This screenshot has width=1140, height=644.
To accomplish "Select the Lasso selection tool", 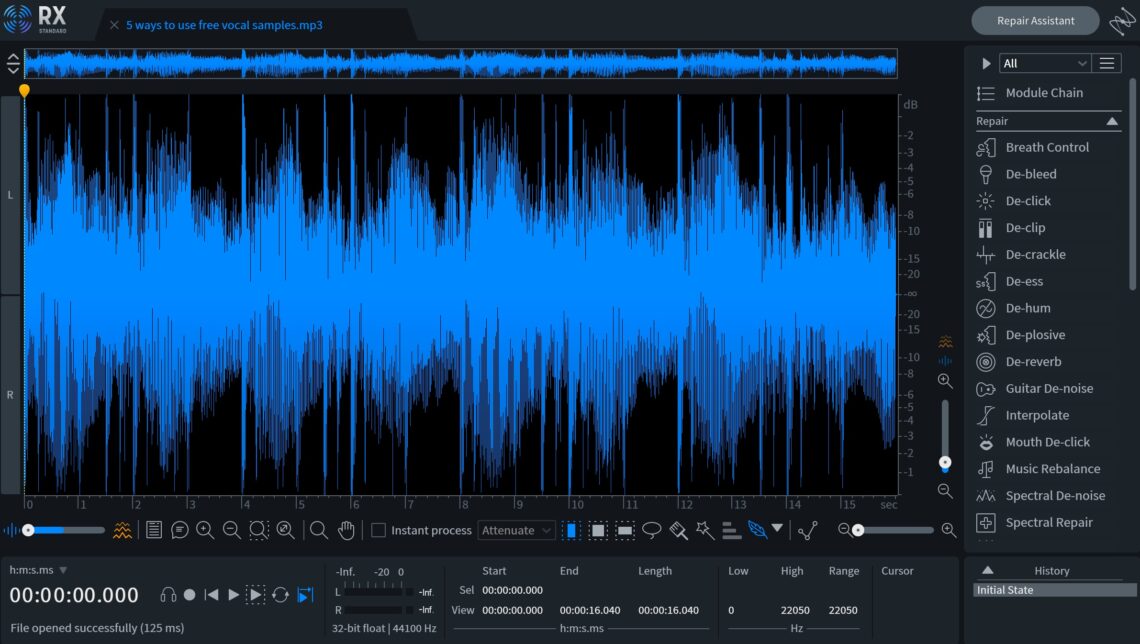I will [x=653, y=530].
